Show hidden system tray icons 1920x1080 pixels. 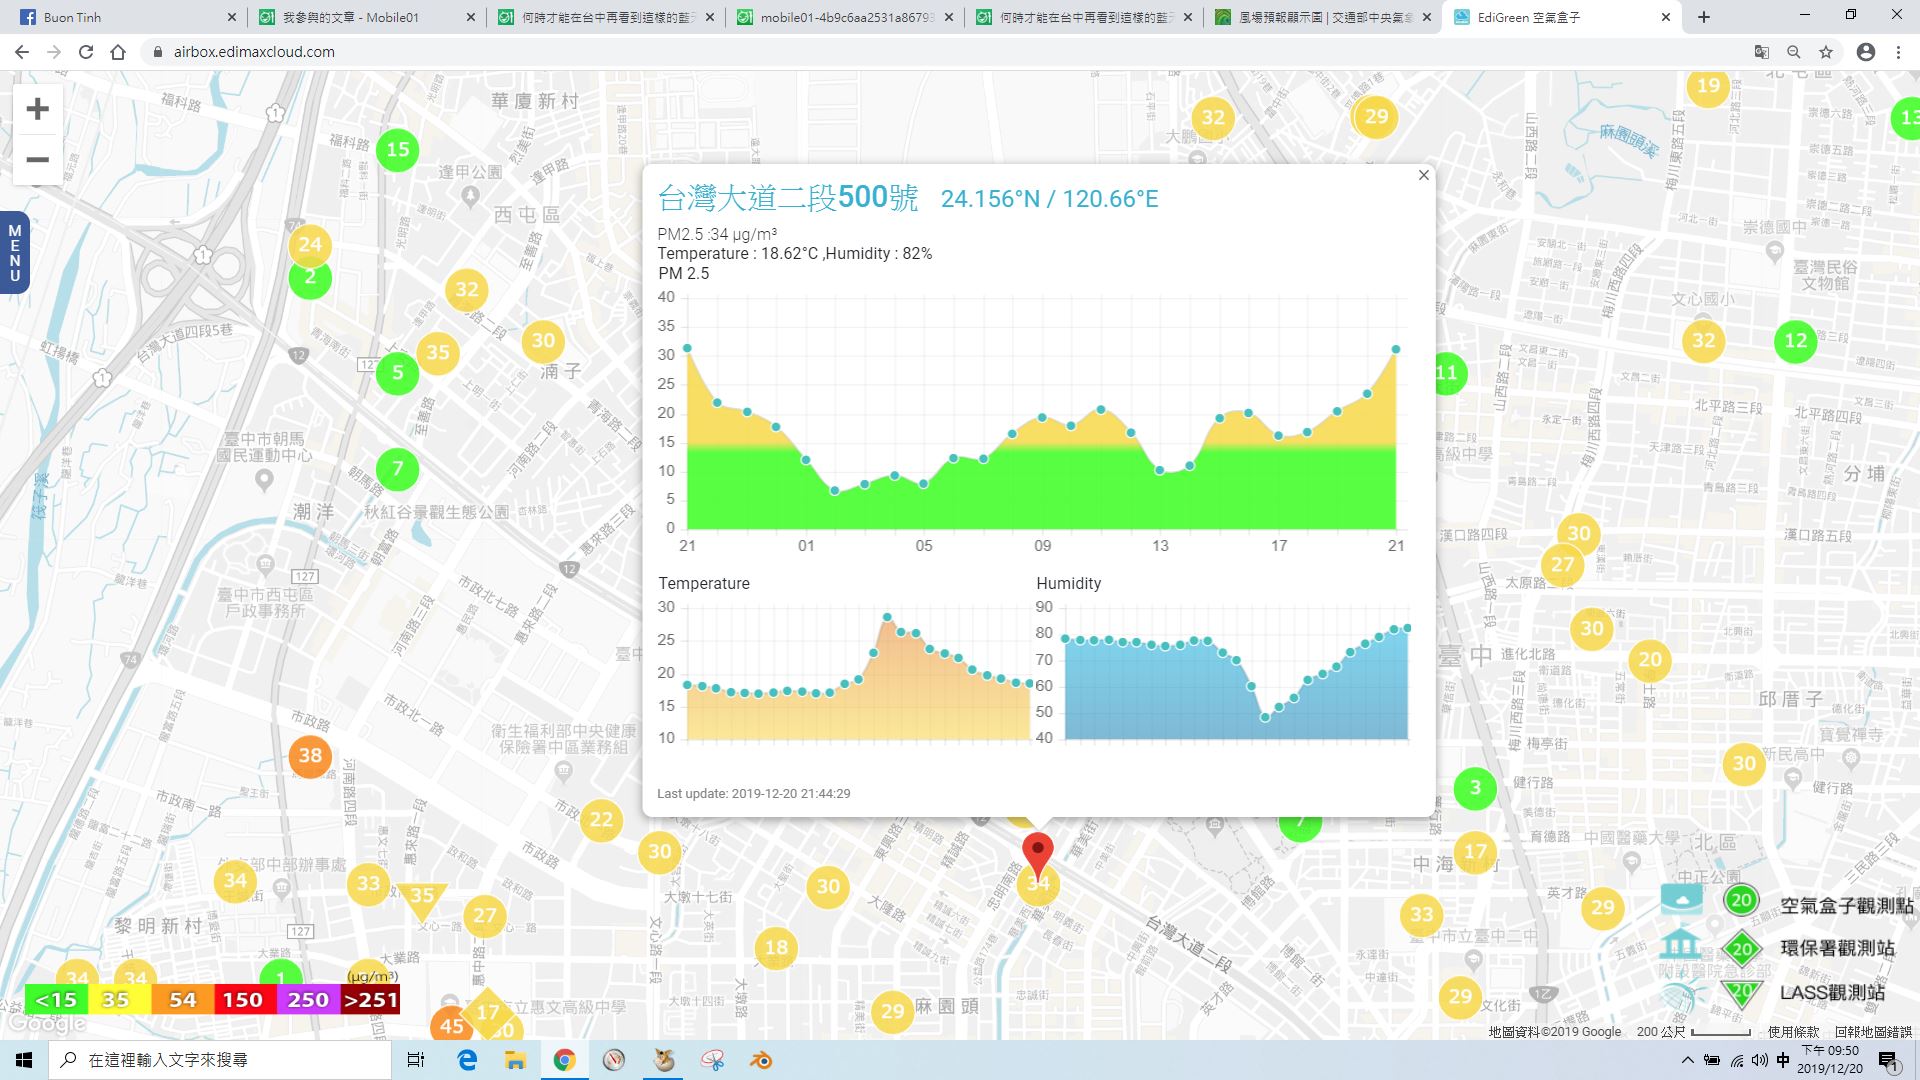pyautogui.click(x=1688, y=1060)
